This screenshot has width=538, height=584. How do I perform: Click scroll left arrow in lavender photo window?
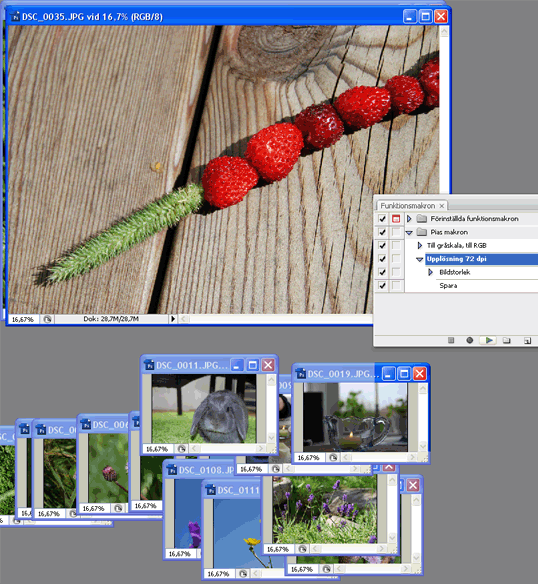(x=315, y=549)
